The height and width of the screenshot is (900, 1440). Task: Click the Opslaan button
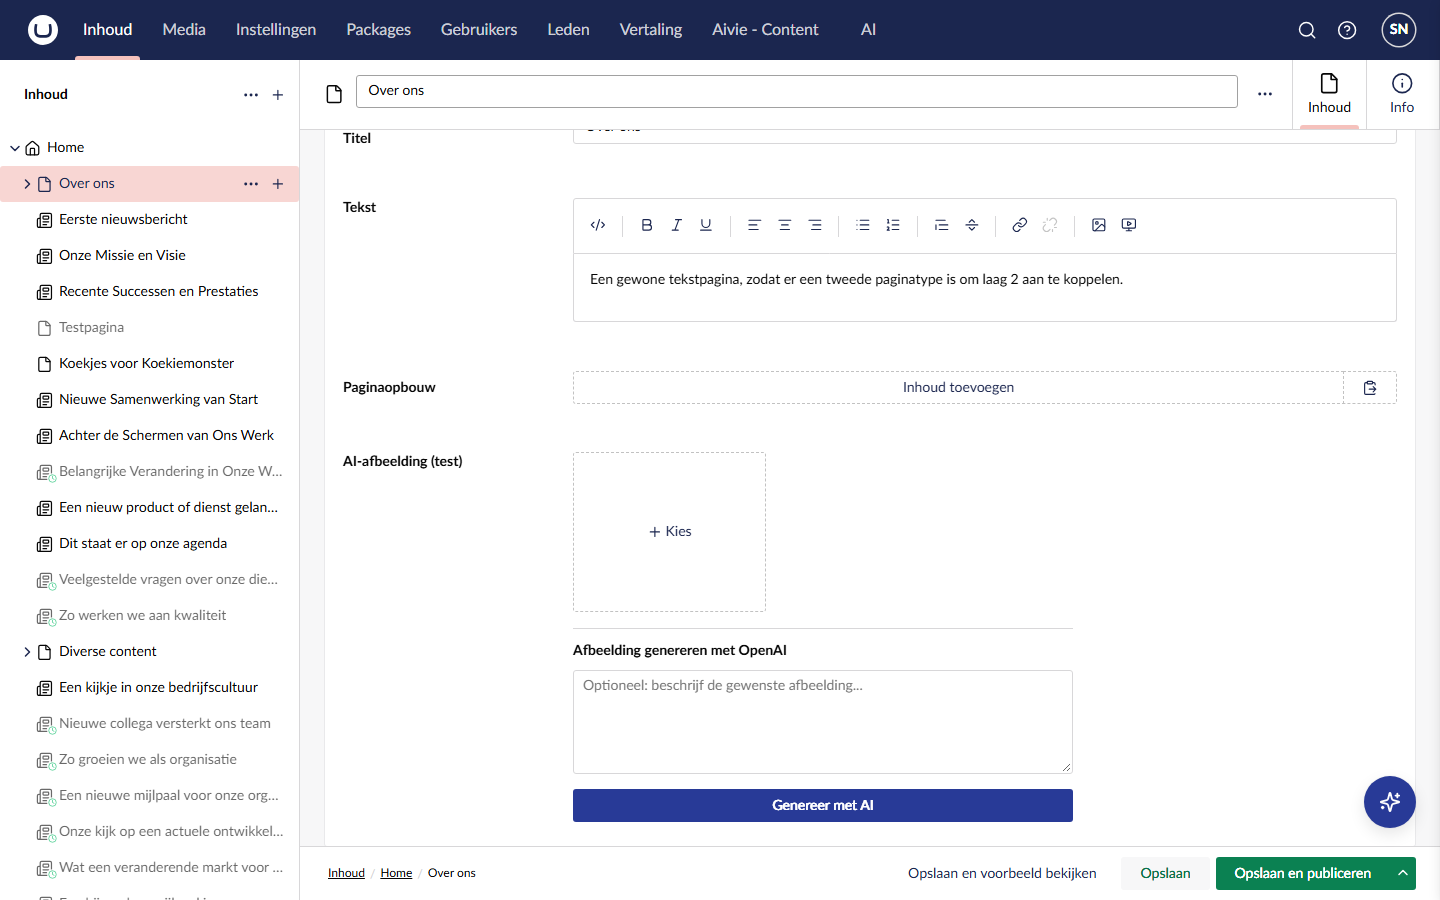[1165, 873]
